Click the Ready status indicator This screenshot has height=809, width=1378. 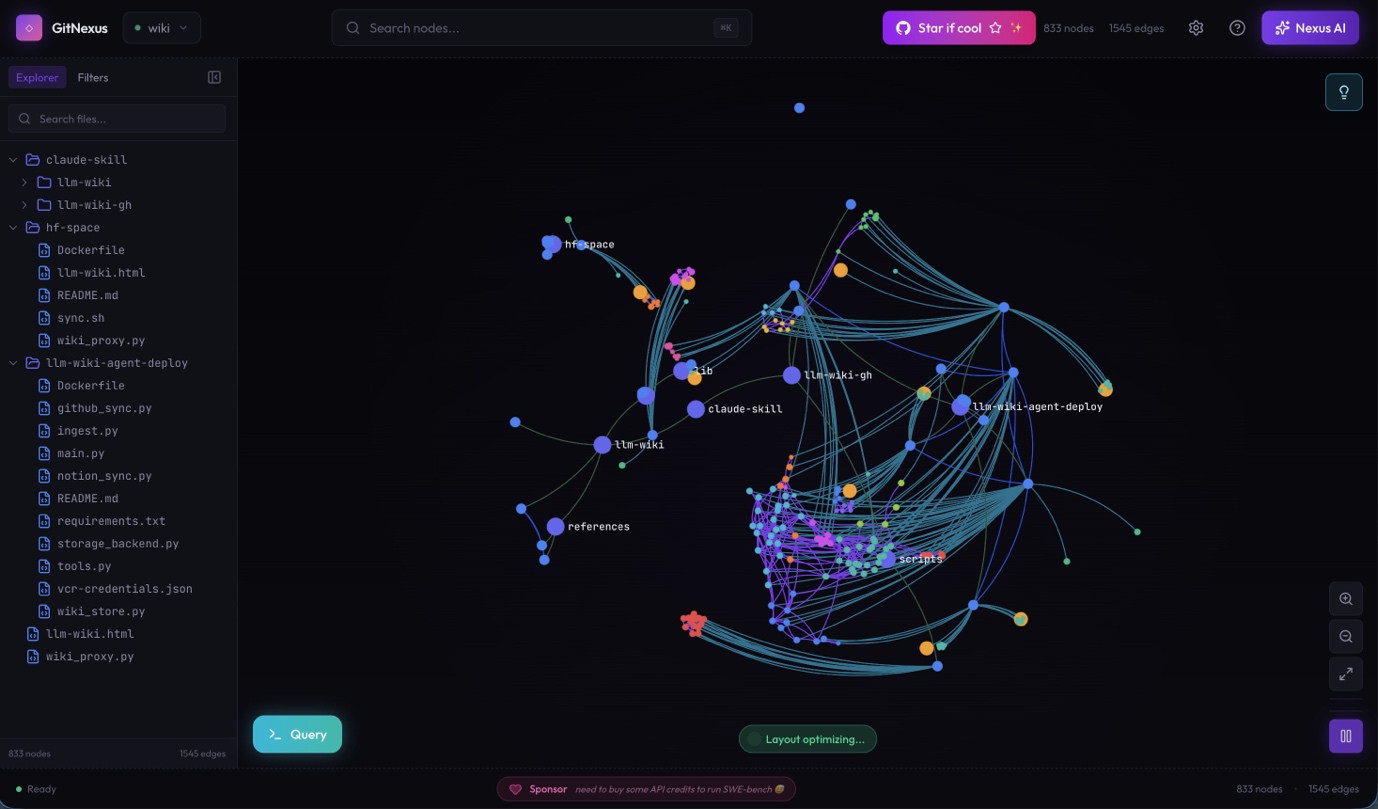tap(36, 789)
